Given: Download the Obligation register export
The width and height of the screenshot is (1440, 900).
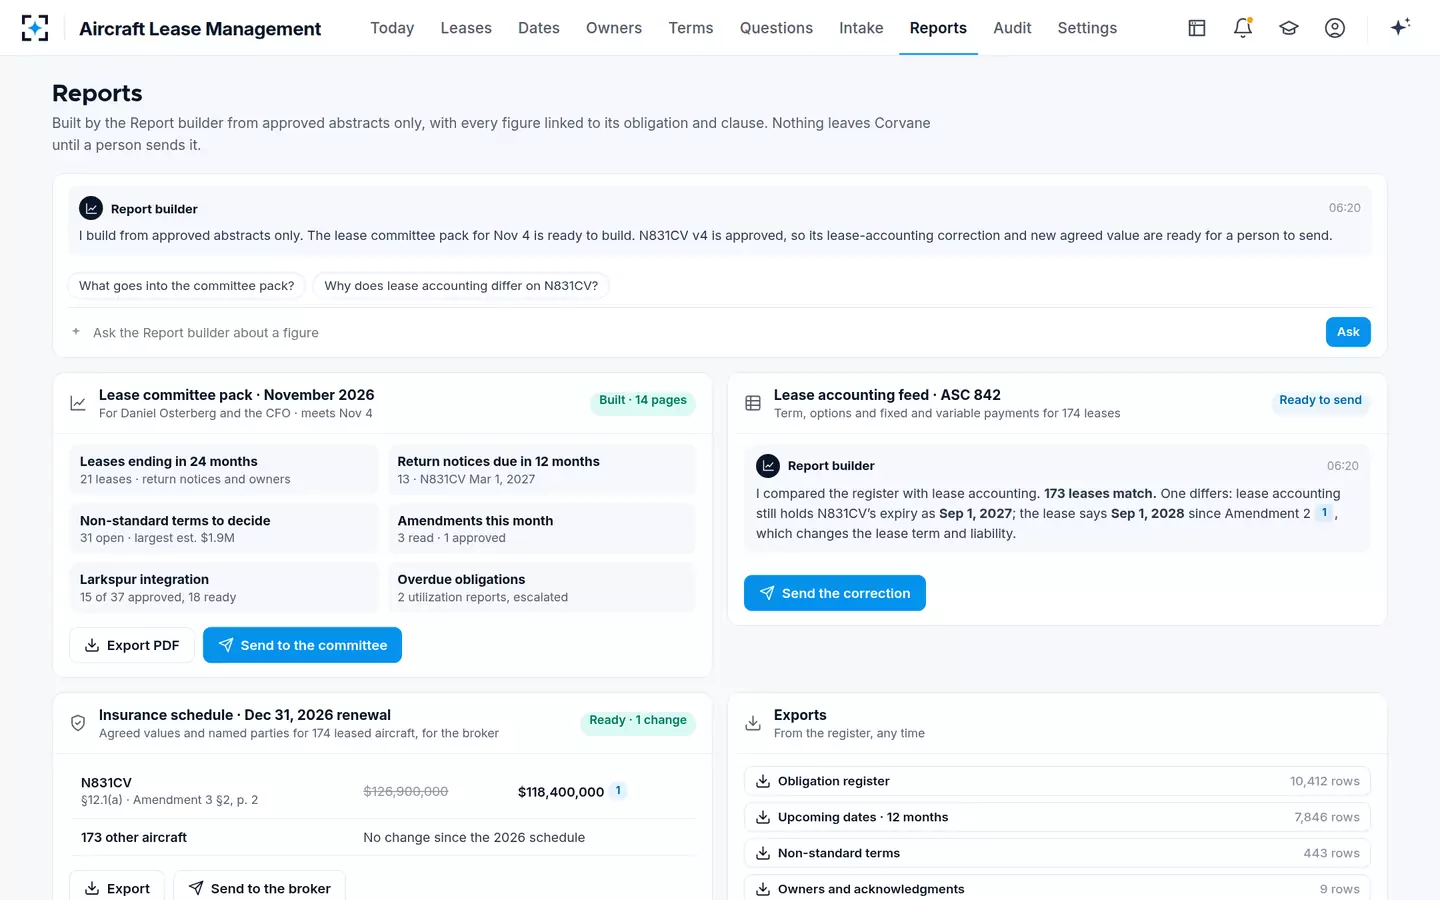Looking at the screenshot, I should point(1057,781).
